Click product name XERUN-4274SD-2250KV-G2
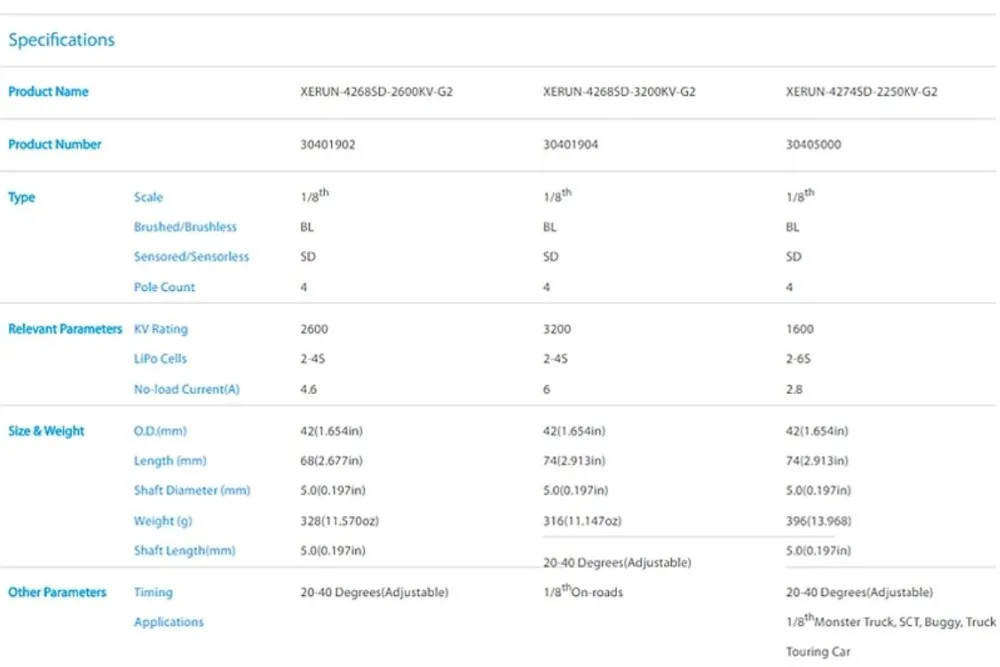 click(862, 91)
